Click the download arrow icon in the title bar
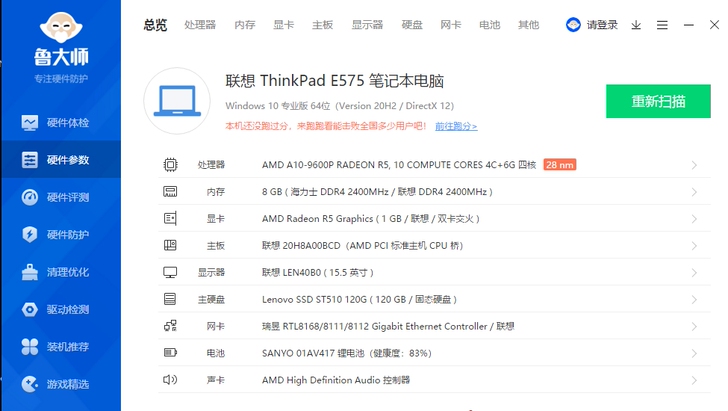 [636, 25]
